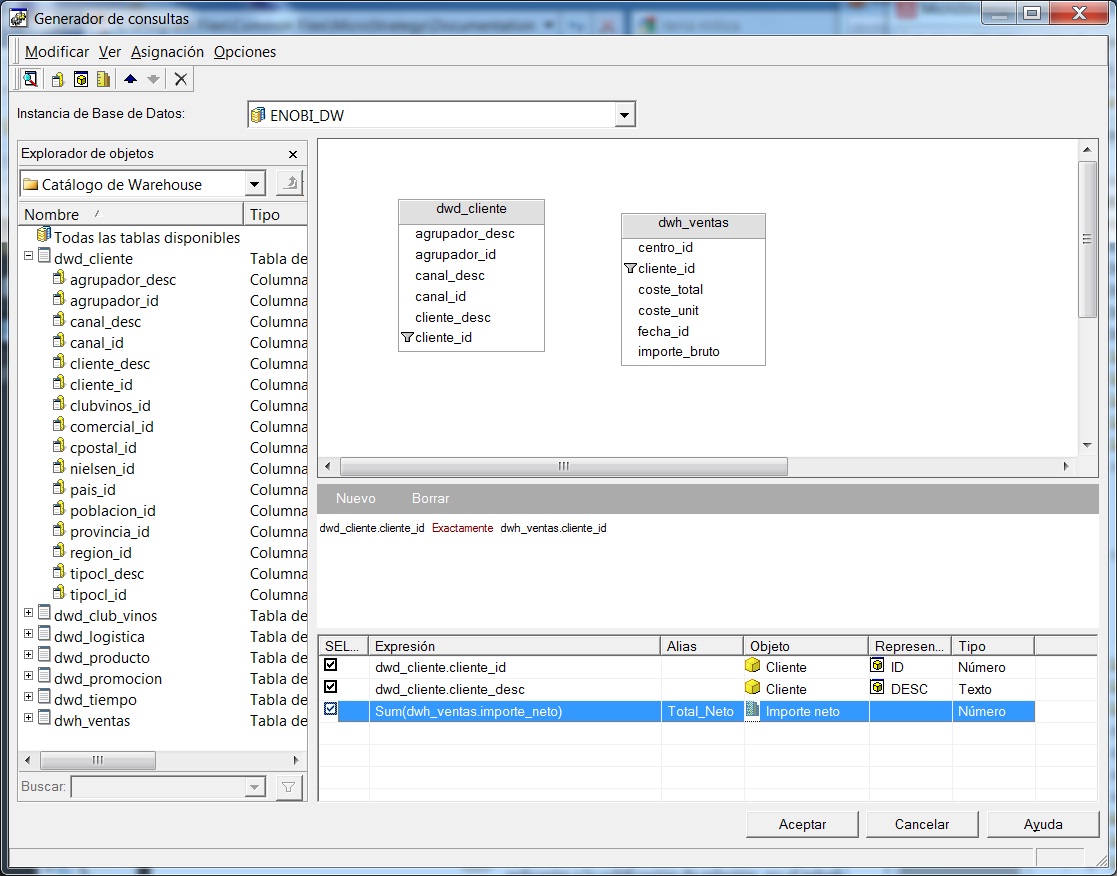
Task: Toggle checkbox for Sum(dwh_ventas.importe_neto) row
Action: point(331,709)
